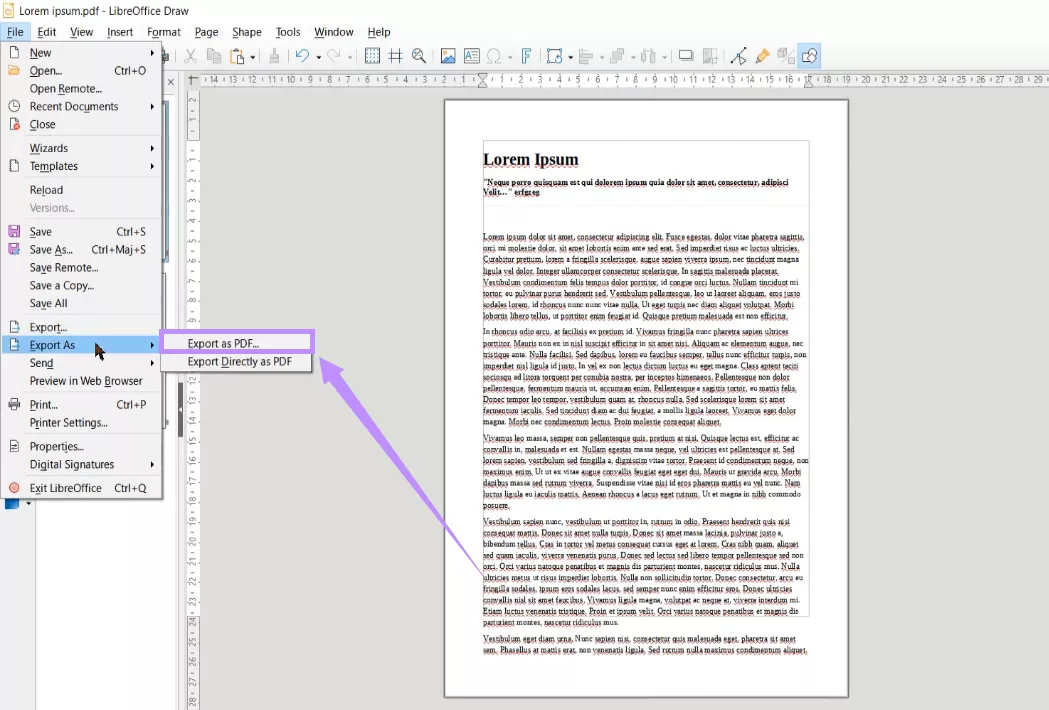Open the Zoom & Pan tool
The width and height of the screenshot is (1049, 710).
click(419, 55)
